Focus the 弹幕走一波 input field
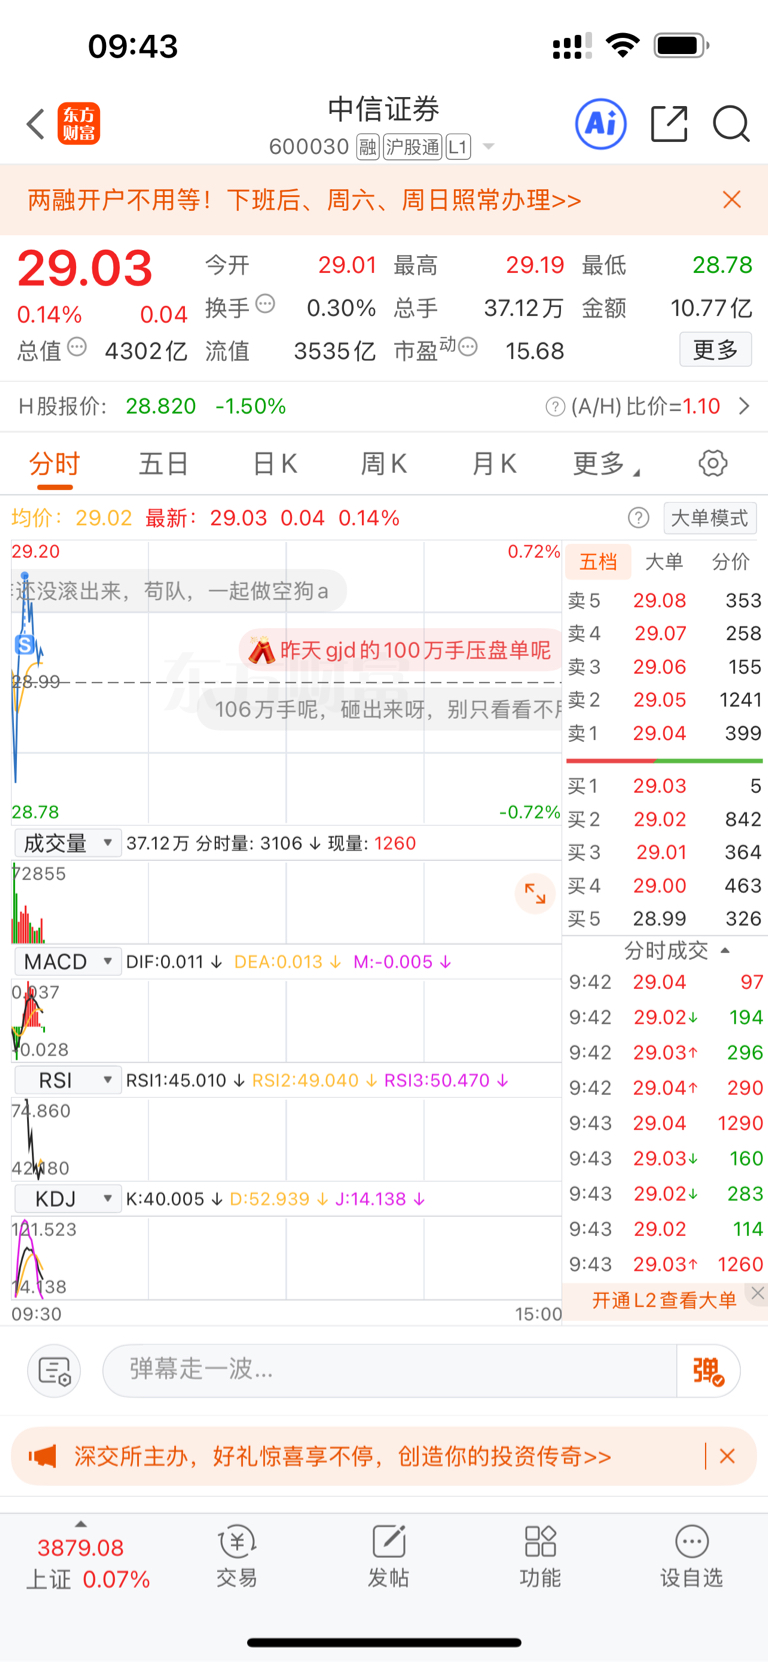 click(x=390, y=1370)
